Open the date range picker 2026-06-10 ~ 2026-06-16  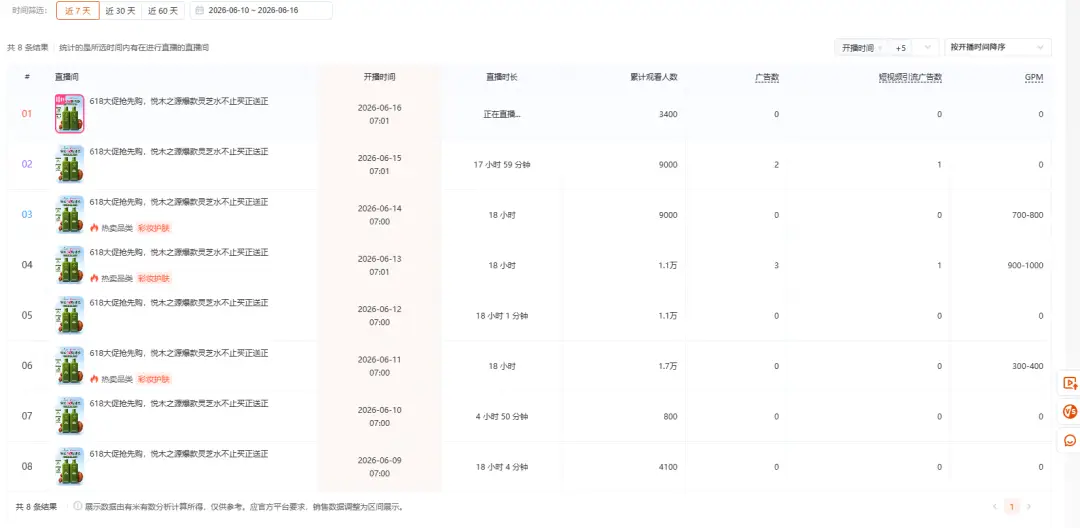pyautogui.click(x=261, y=10)
